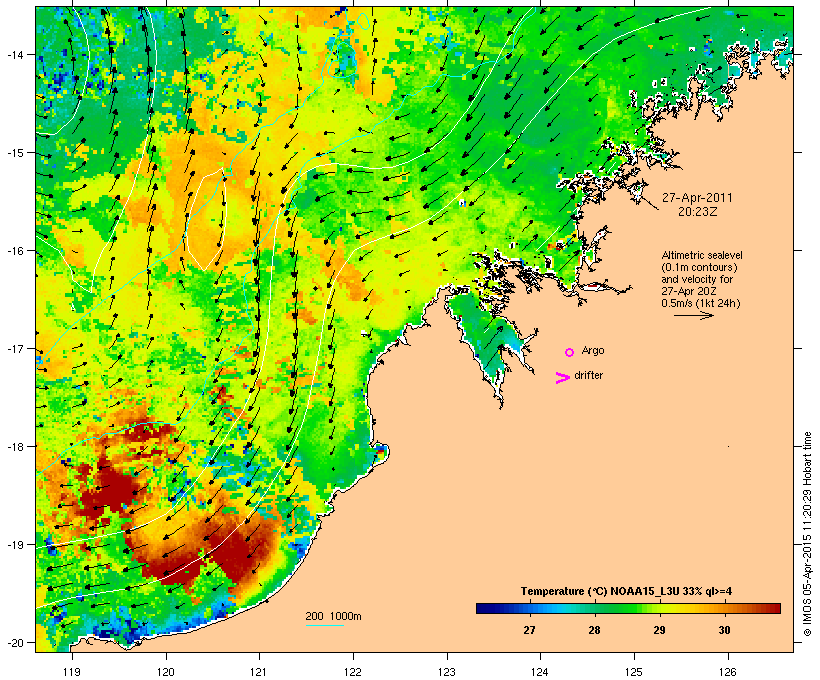Screen dimensions: 820x680
Task: Click the longitude label 122
Action: pos(353,672)
